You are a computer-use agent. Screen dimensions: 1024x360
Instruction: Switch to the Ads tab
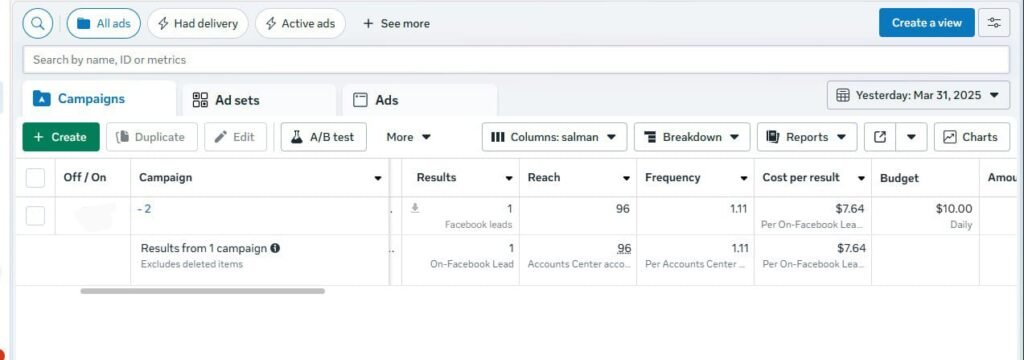pyautogui.click(x=420, y=100)
